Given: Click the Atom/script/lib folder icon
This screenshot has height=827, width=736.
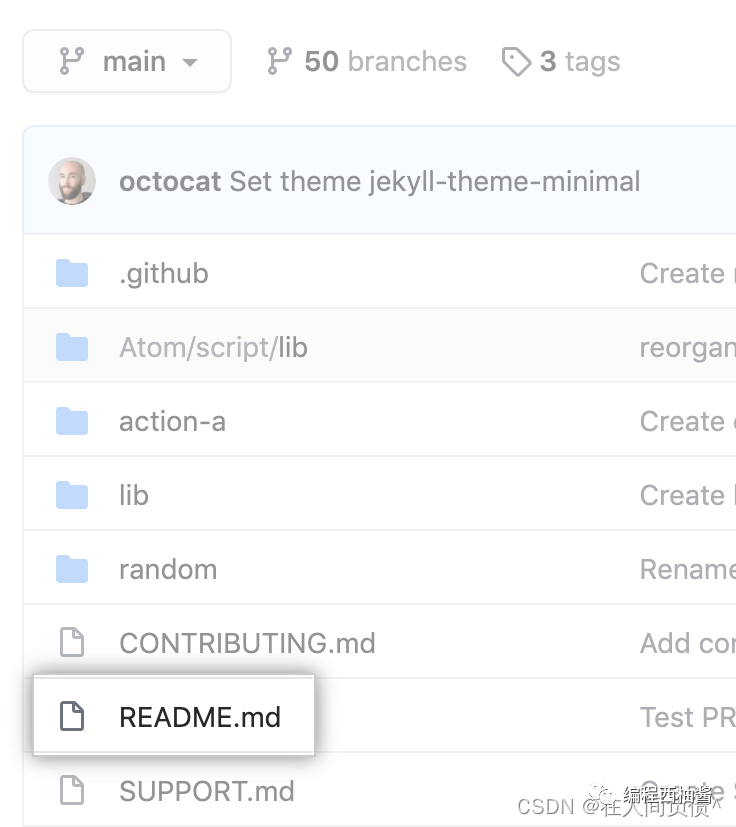Looking at the screenshot, I should (x=72, y=347).
